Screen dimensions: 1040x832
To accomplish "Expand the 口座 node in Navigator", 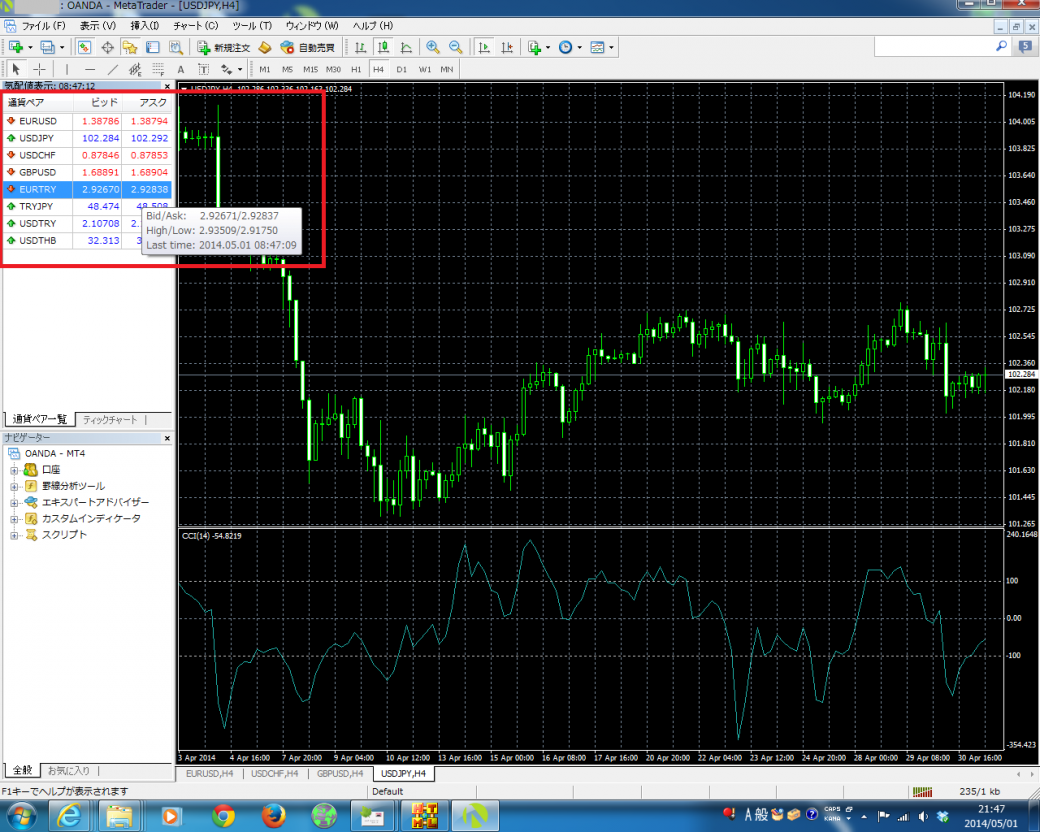I will pyautogui.click(x=14, y=469).
